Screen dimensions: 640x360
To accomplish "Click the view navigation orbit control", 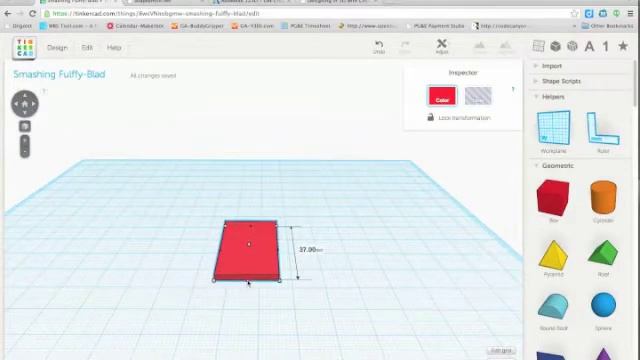I will 24,104.
